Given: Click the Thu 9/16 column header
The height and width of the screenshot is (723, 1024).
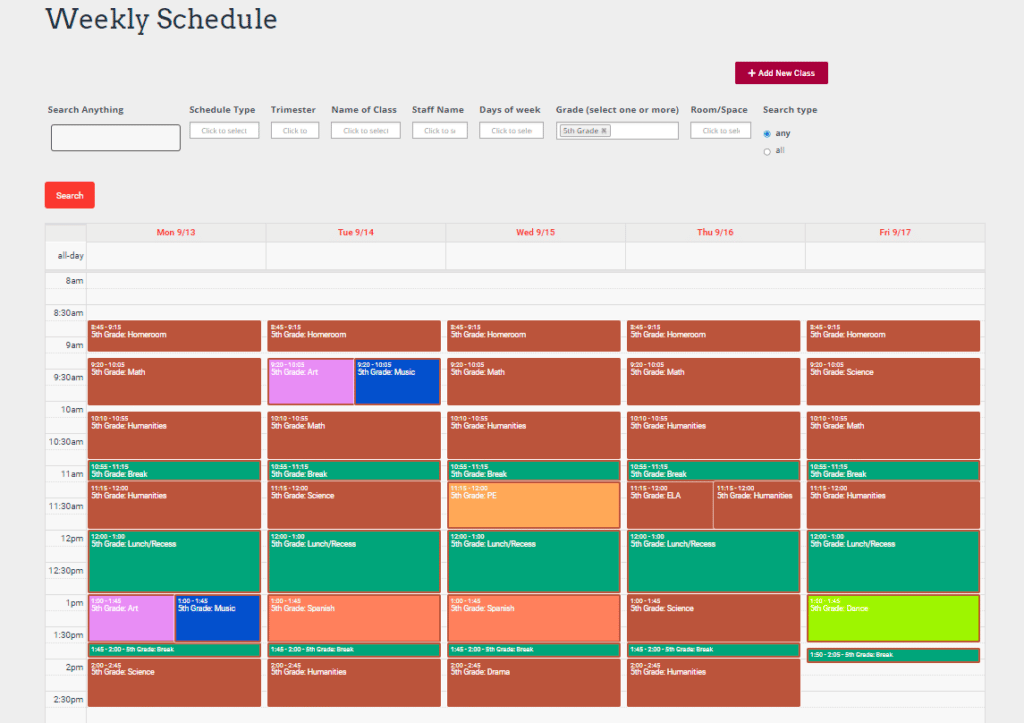Looking at the screenshot, I should coord(715,233).
